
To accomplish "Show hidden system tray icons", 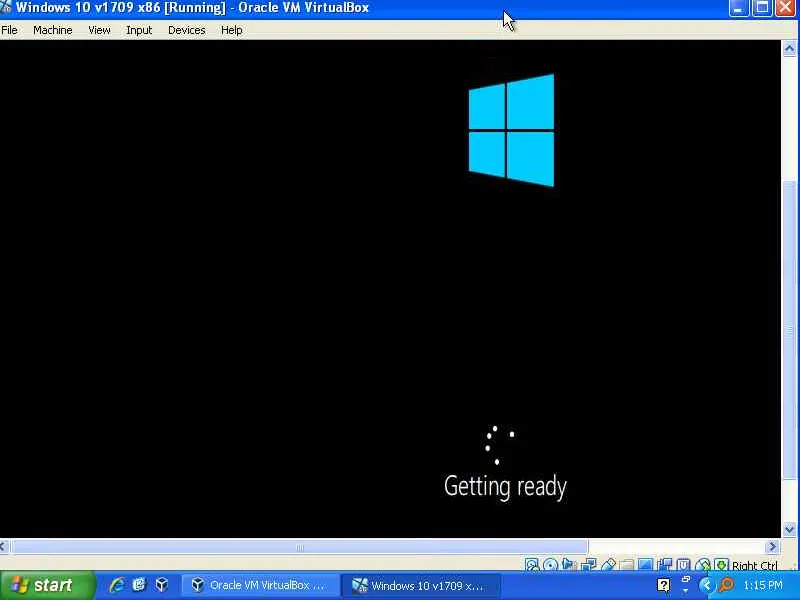I will 707,585.
